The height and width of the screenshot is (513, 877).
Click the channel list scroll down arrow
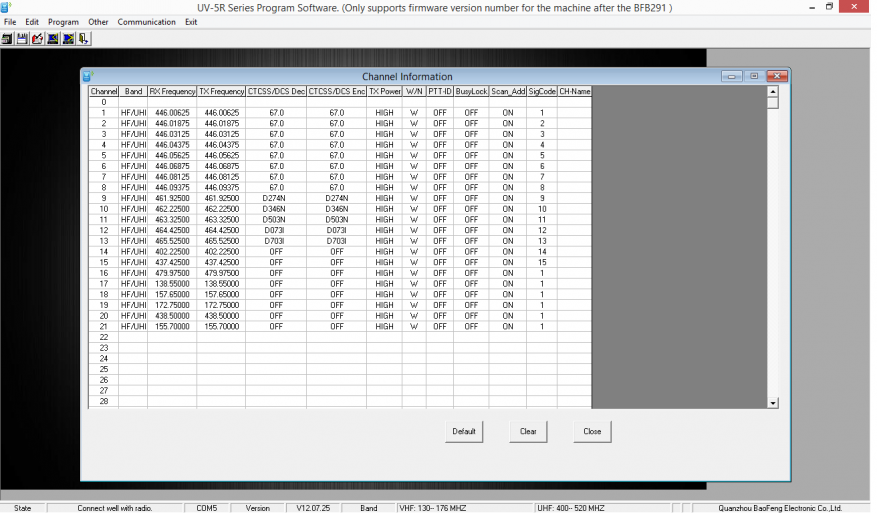pyautogui.click(x=773, y=403)
